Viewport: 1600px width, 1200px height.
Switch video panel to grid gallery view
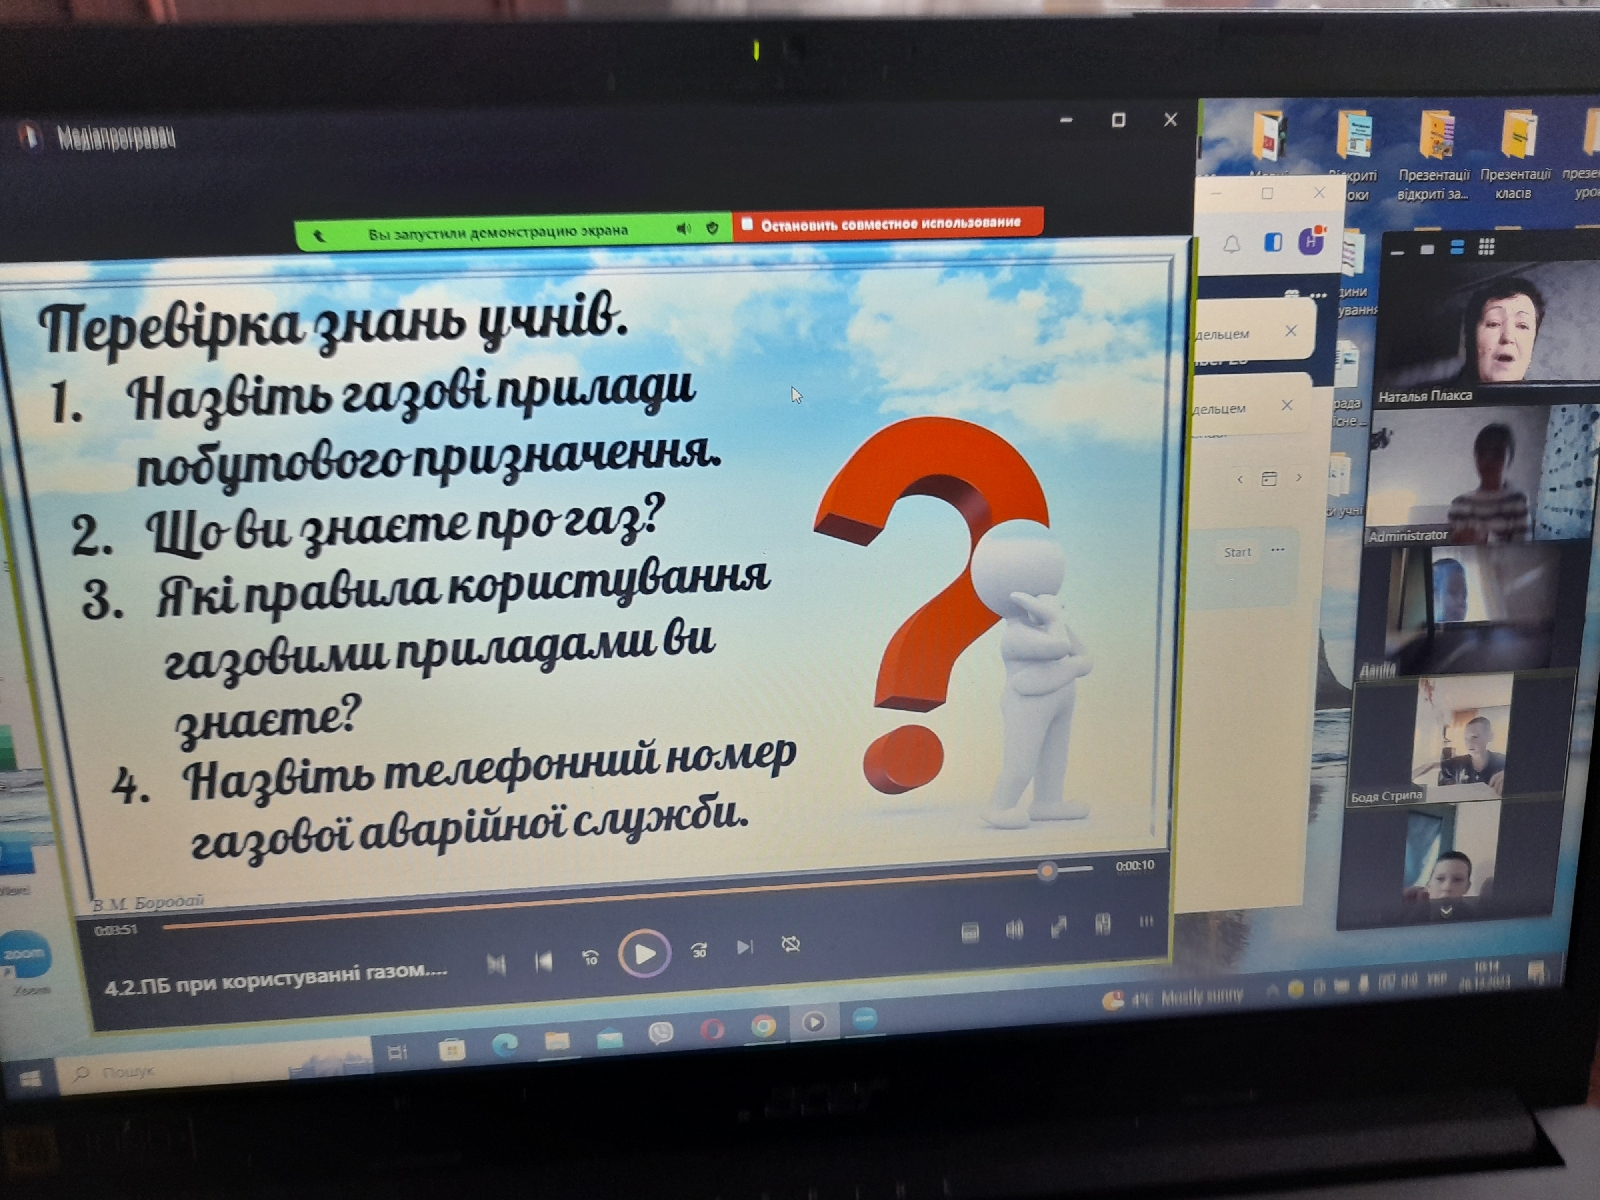click(x=1487, y=246)
